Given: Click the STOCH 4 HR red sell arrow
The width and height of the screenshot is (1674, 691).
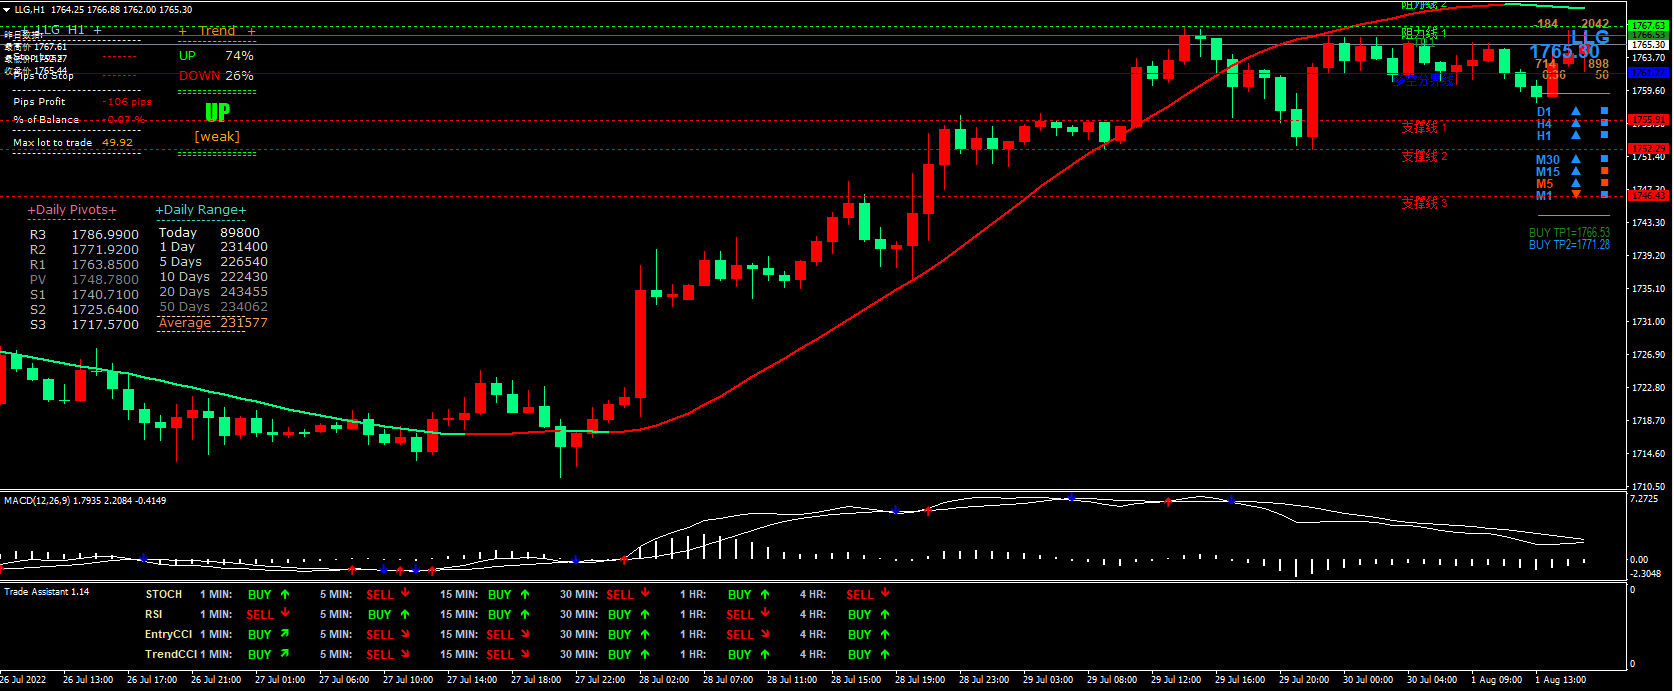Looking at the screenshot, I should (x=885, y=594).
